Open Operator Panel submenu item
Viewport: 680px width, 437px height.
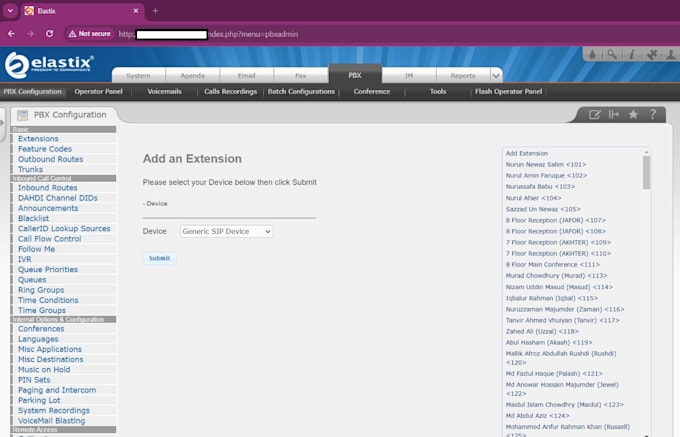pyautogui.click(x=98, y=91)
